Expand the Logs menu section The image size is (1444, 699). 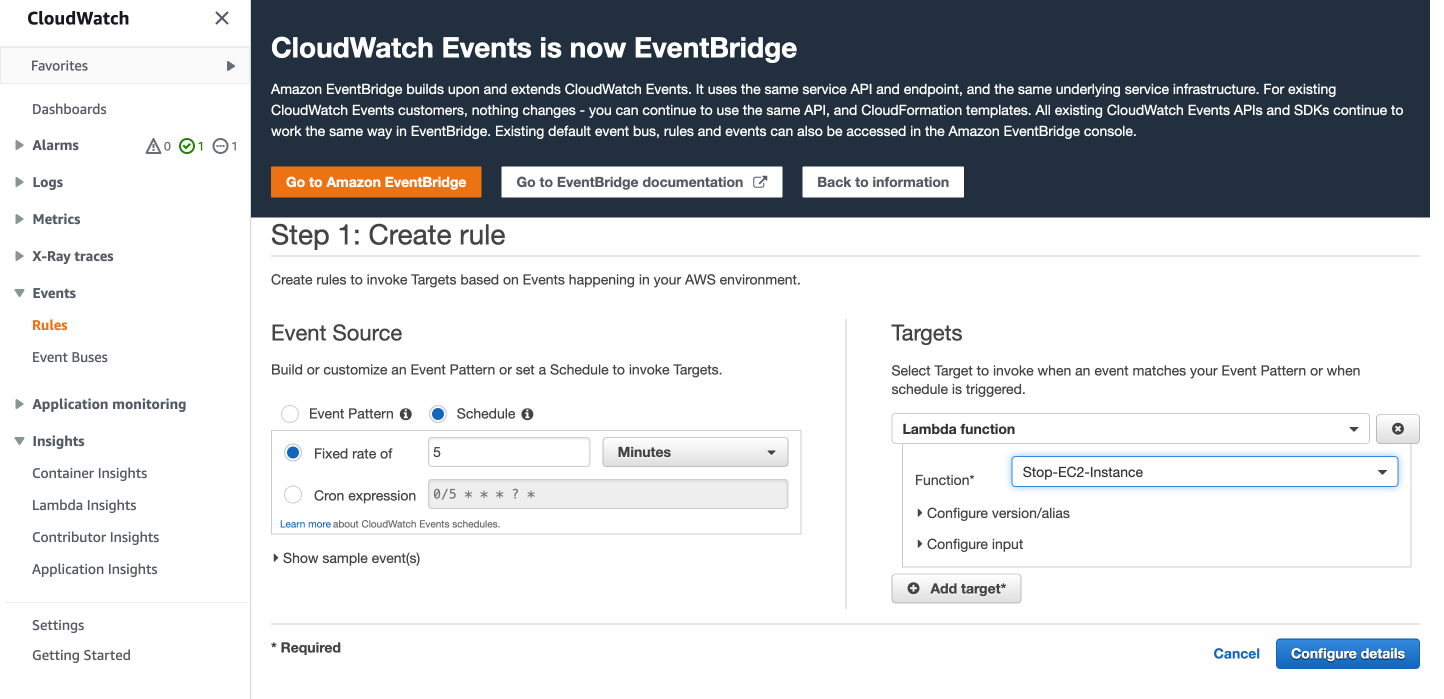20,182
